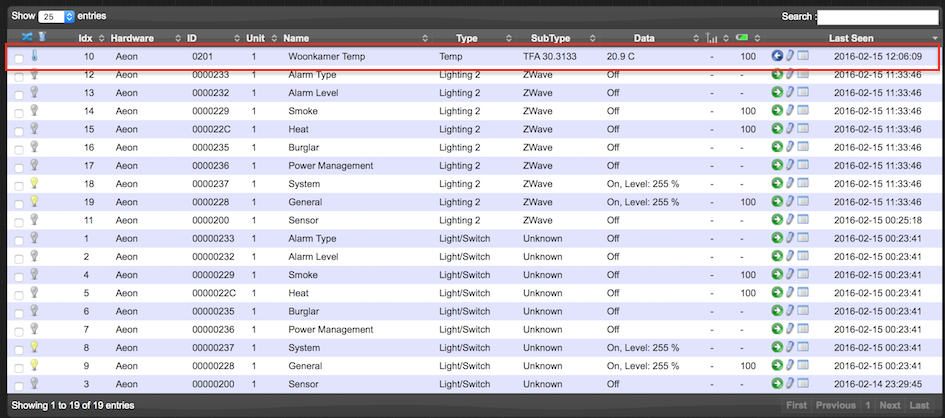945x418 pixels.
Task: Click the timestamp '2016-02-14 23:29:45'
Action: pos(878,383)
